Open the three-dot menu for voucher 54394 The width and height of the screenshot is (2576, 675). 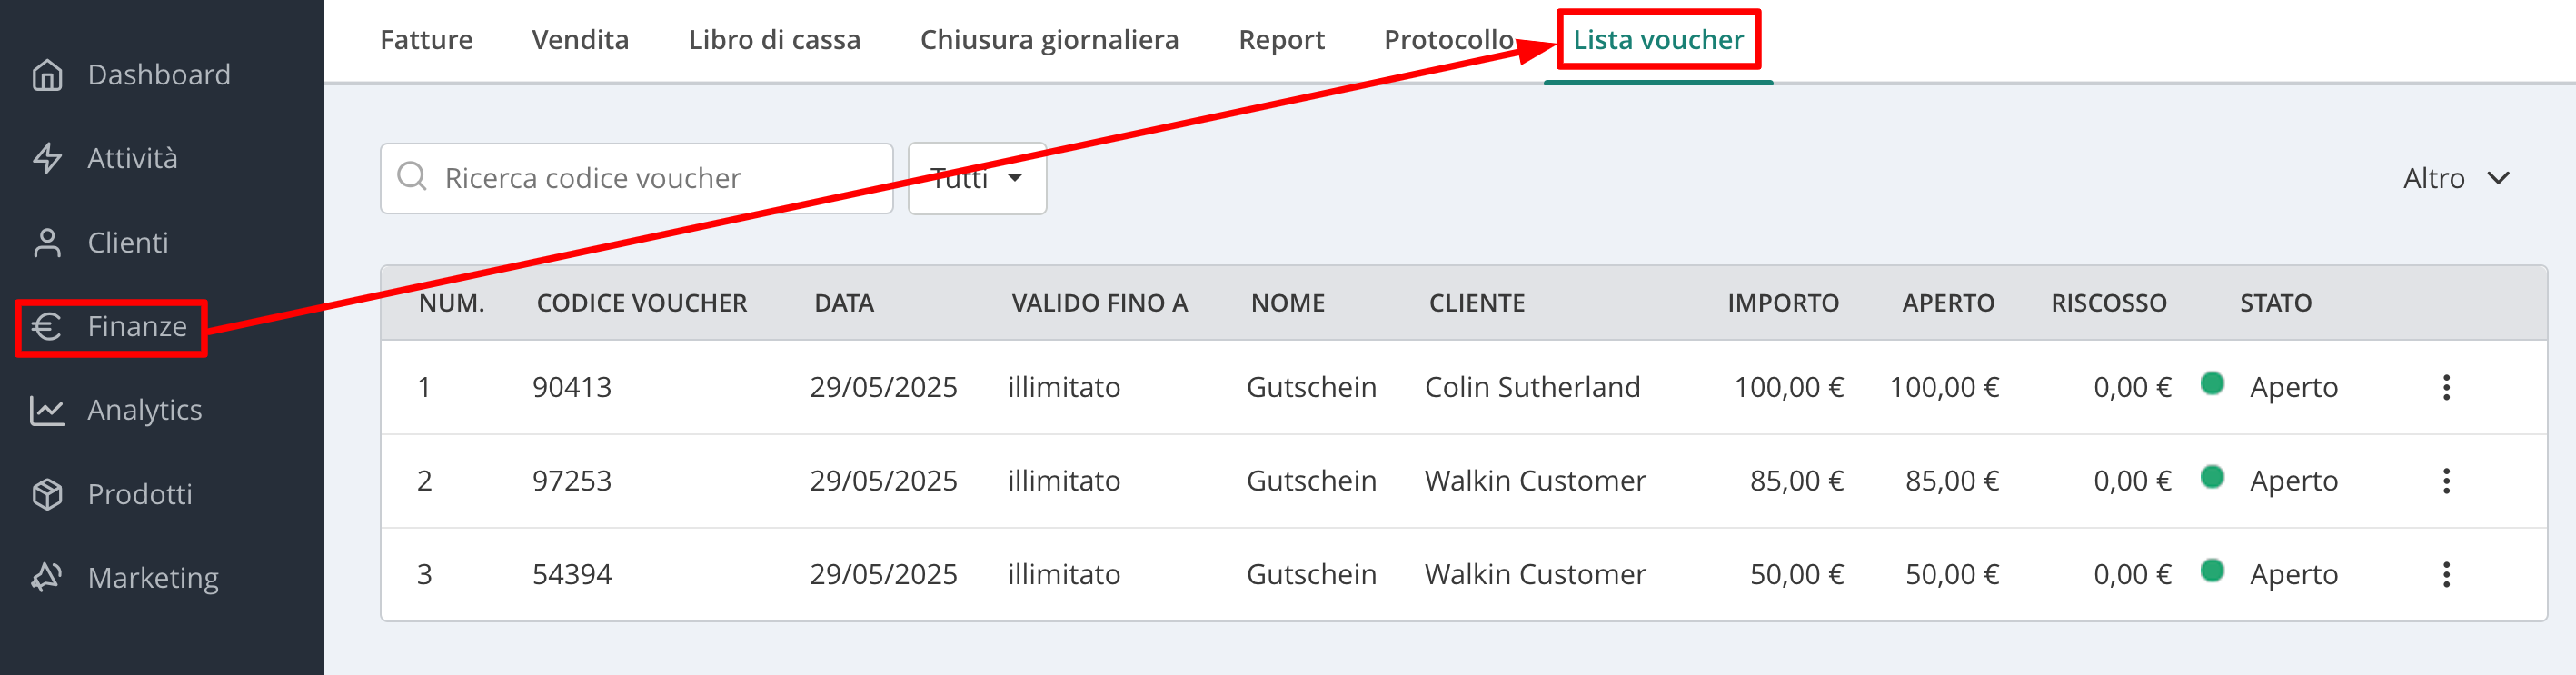pos(2446,574)
